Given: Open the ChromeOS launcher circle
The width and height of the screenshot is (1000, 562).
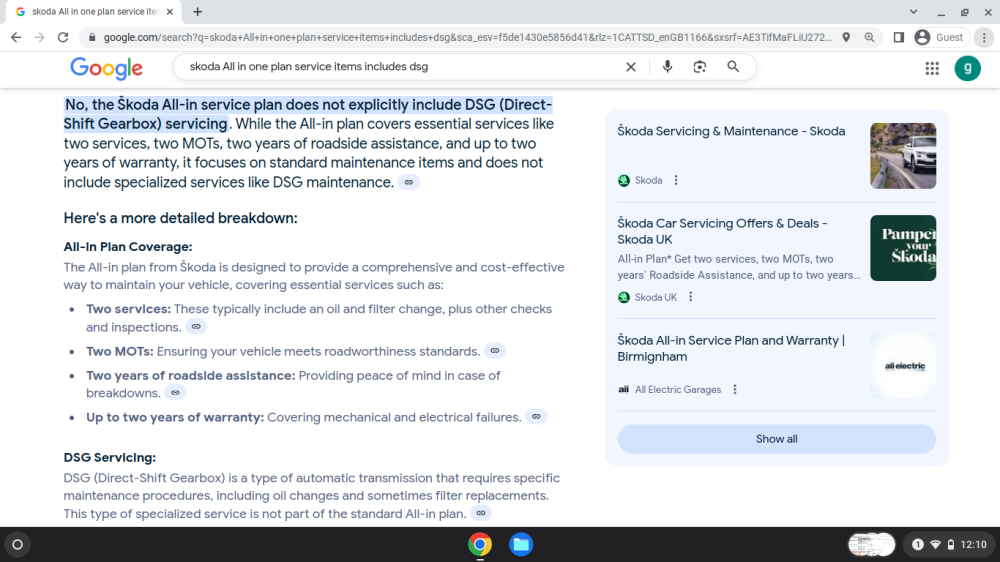Looking at the screenshot, I should pyautogui.click(x=18, y=545).
